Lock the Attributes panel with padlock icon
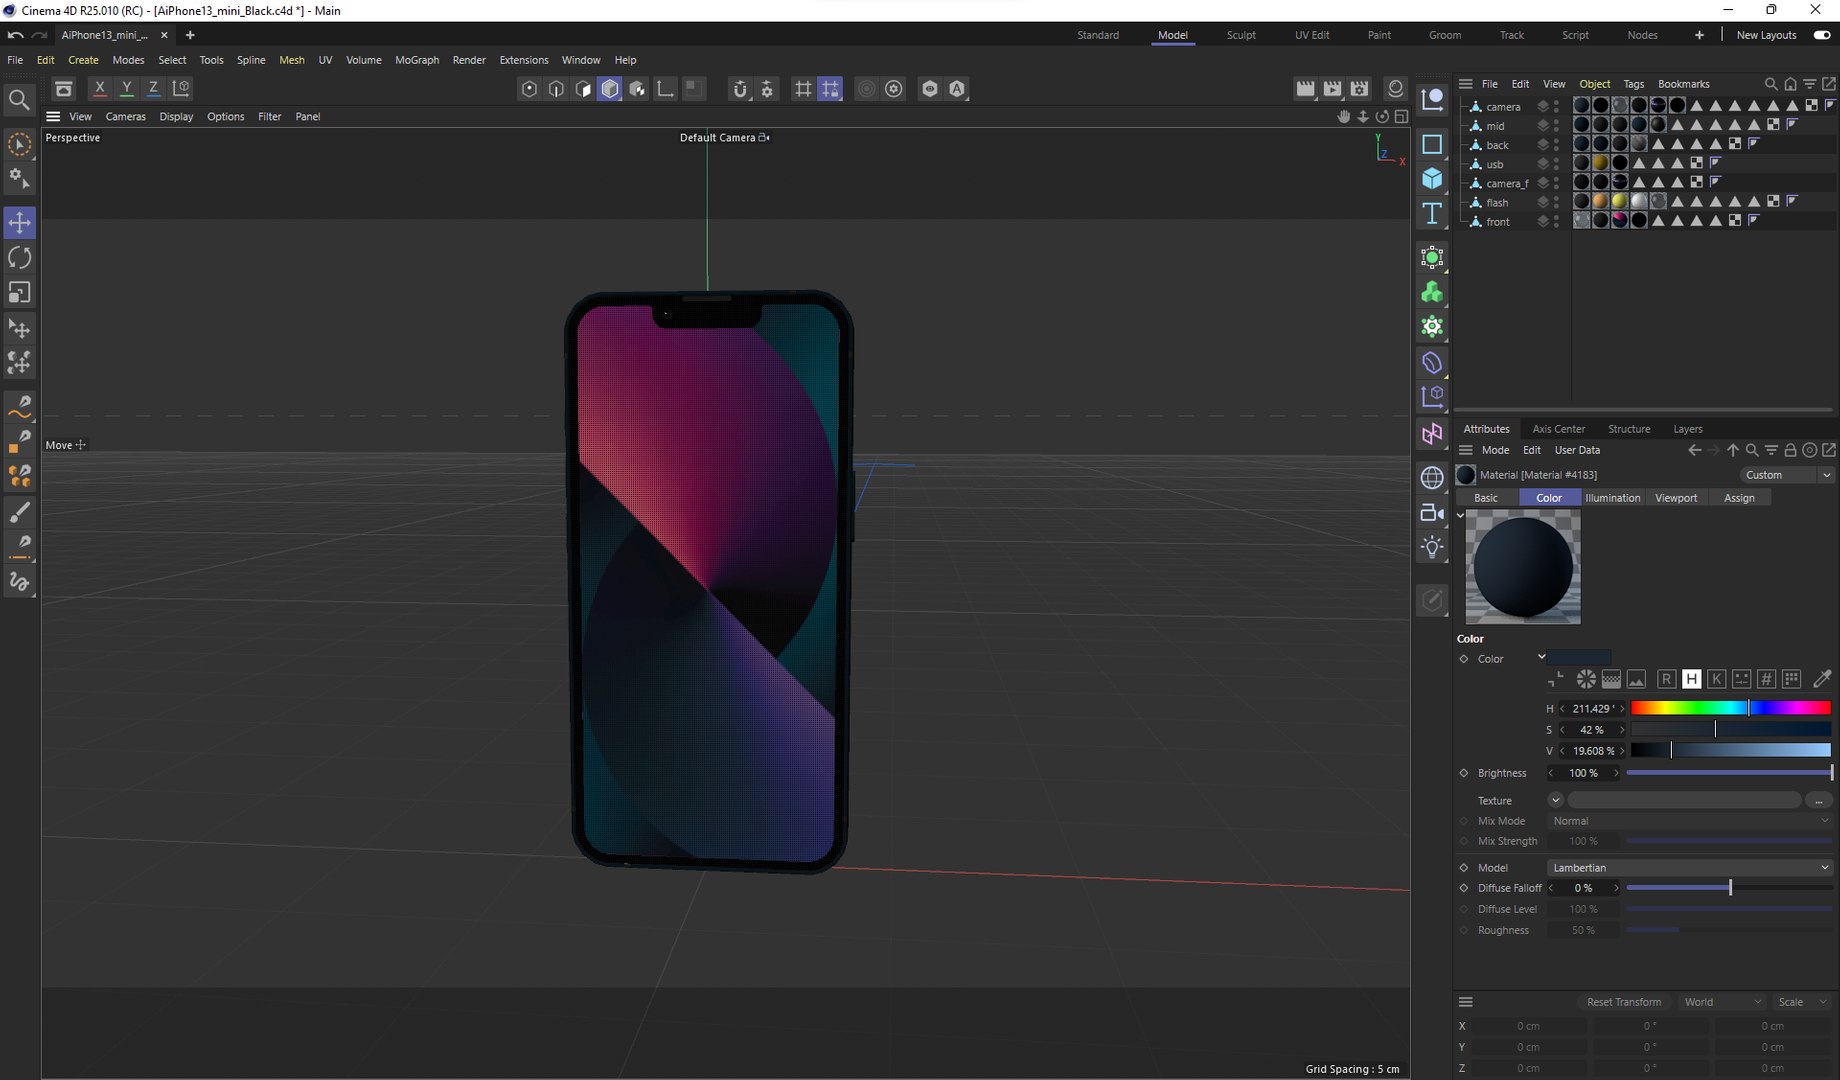Viewport: 1840px width, 1080px height. tap(1790, 450)
